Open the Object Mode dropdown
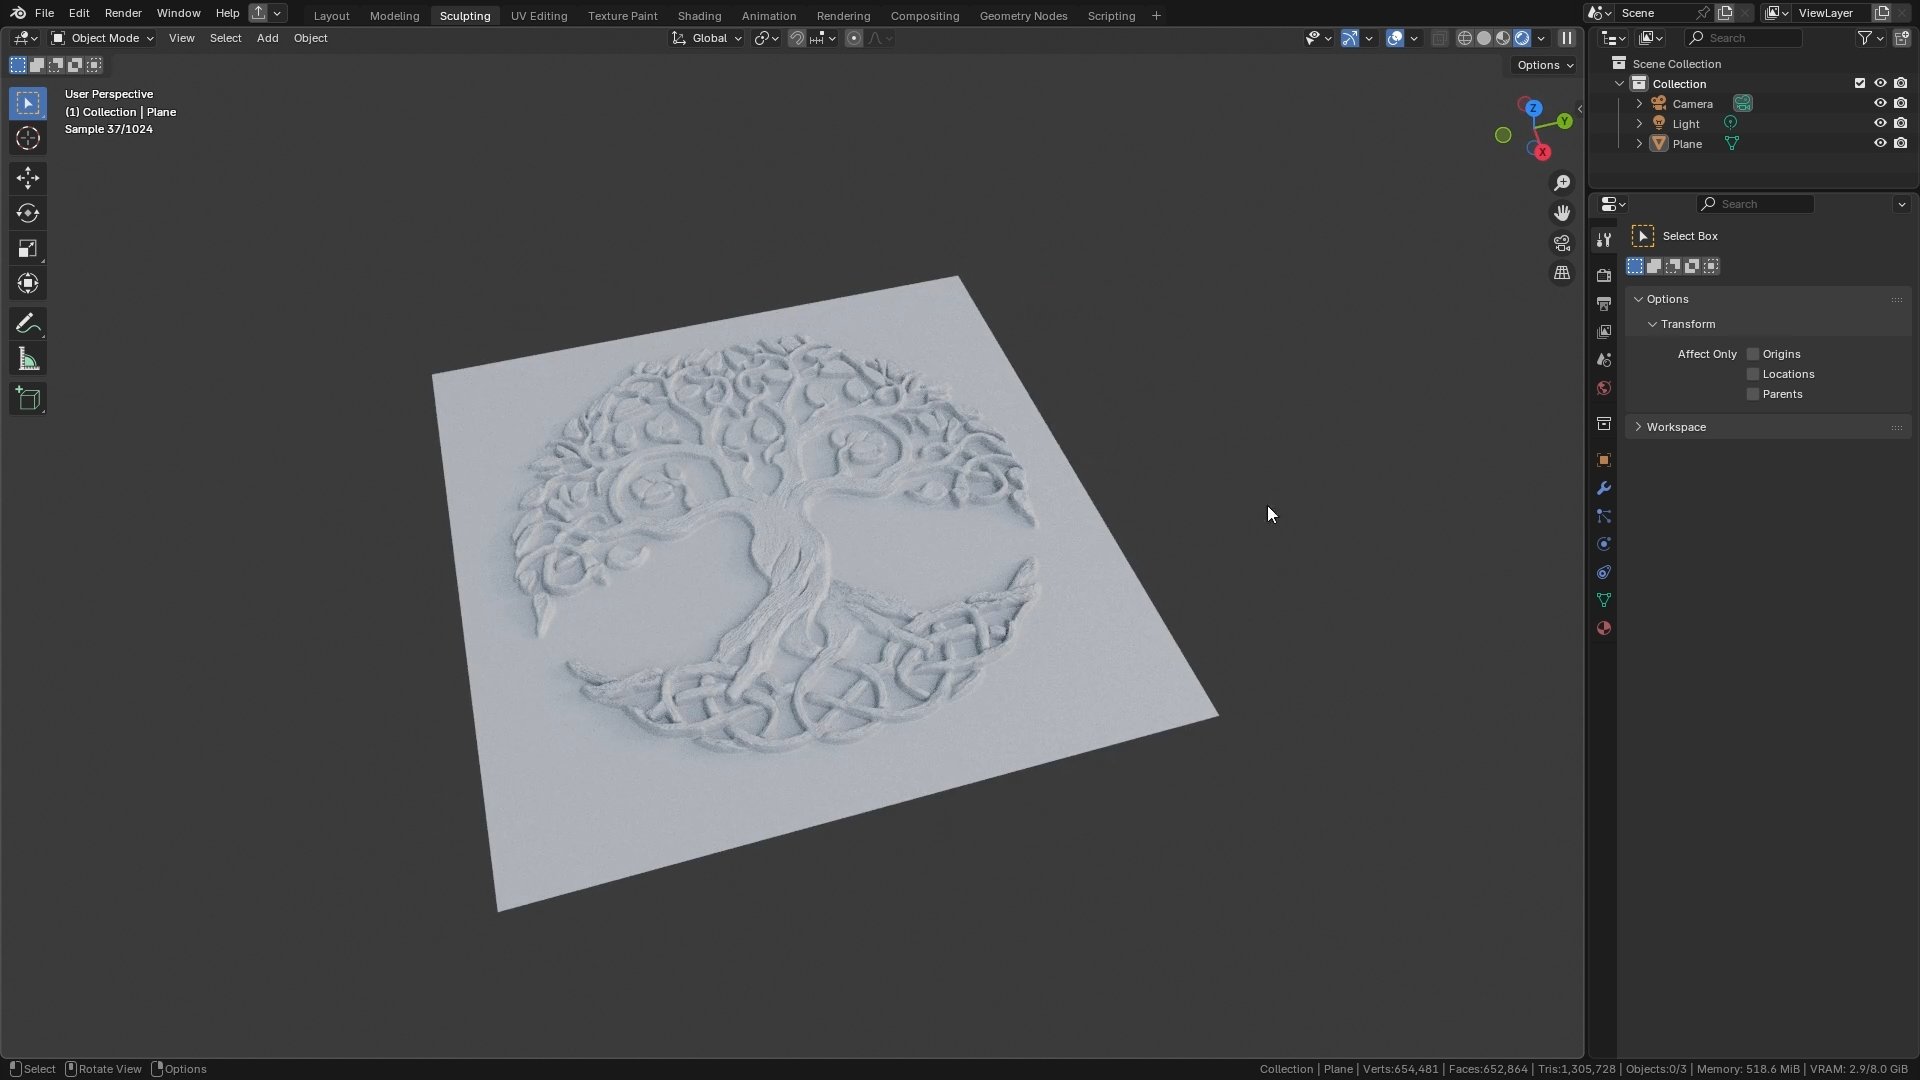The width and height of the screenshot is (1920, 1080). (103, 38)
